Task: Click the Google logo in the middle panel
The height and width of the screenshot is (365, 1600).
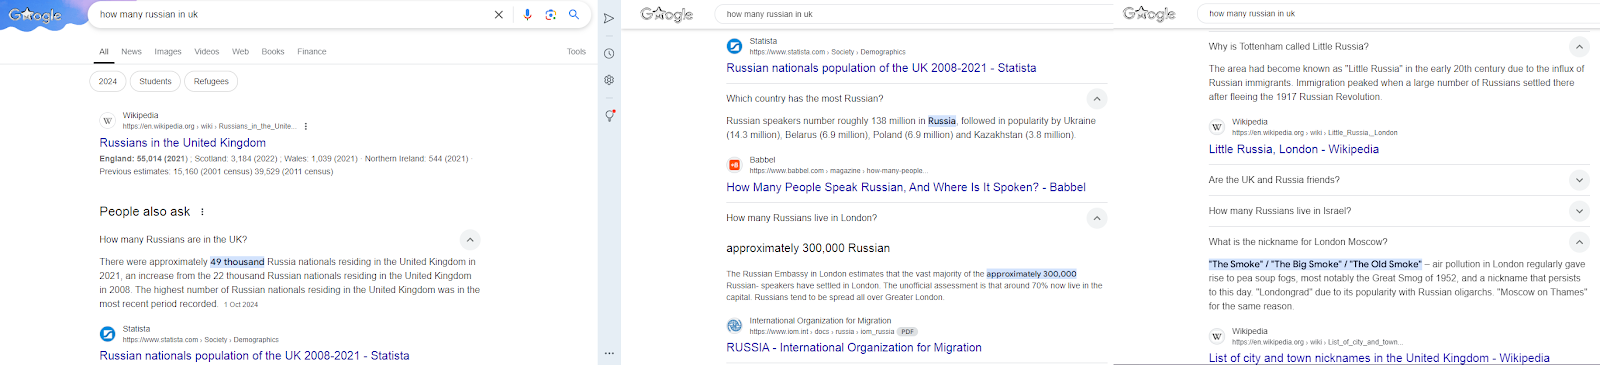Action: (x=667, y=14)
